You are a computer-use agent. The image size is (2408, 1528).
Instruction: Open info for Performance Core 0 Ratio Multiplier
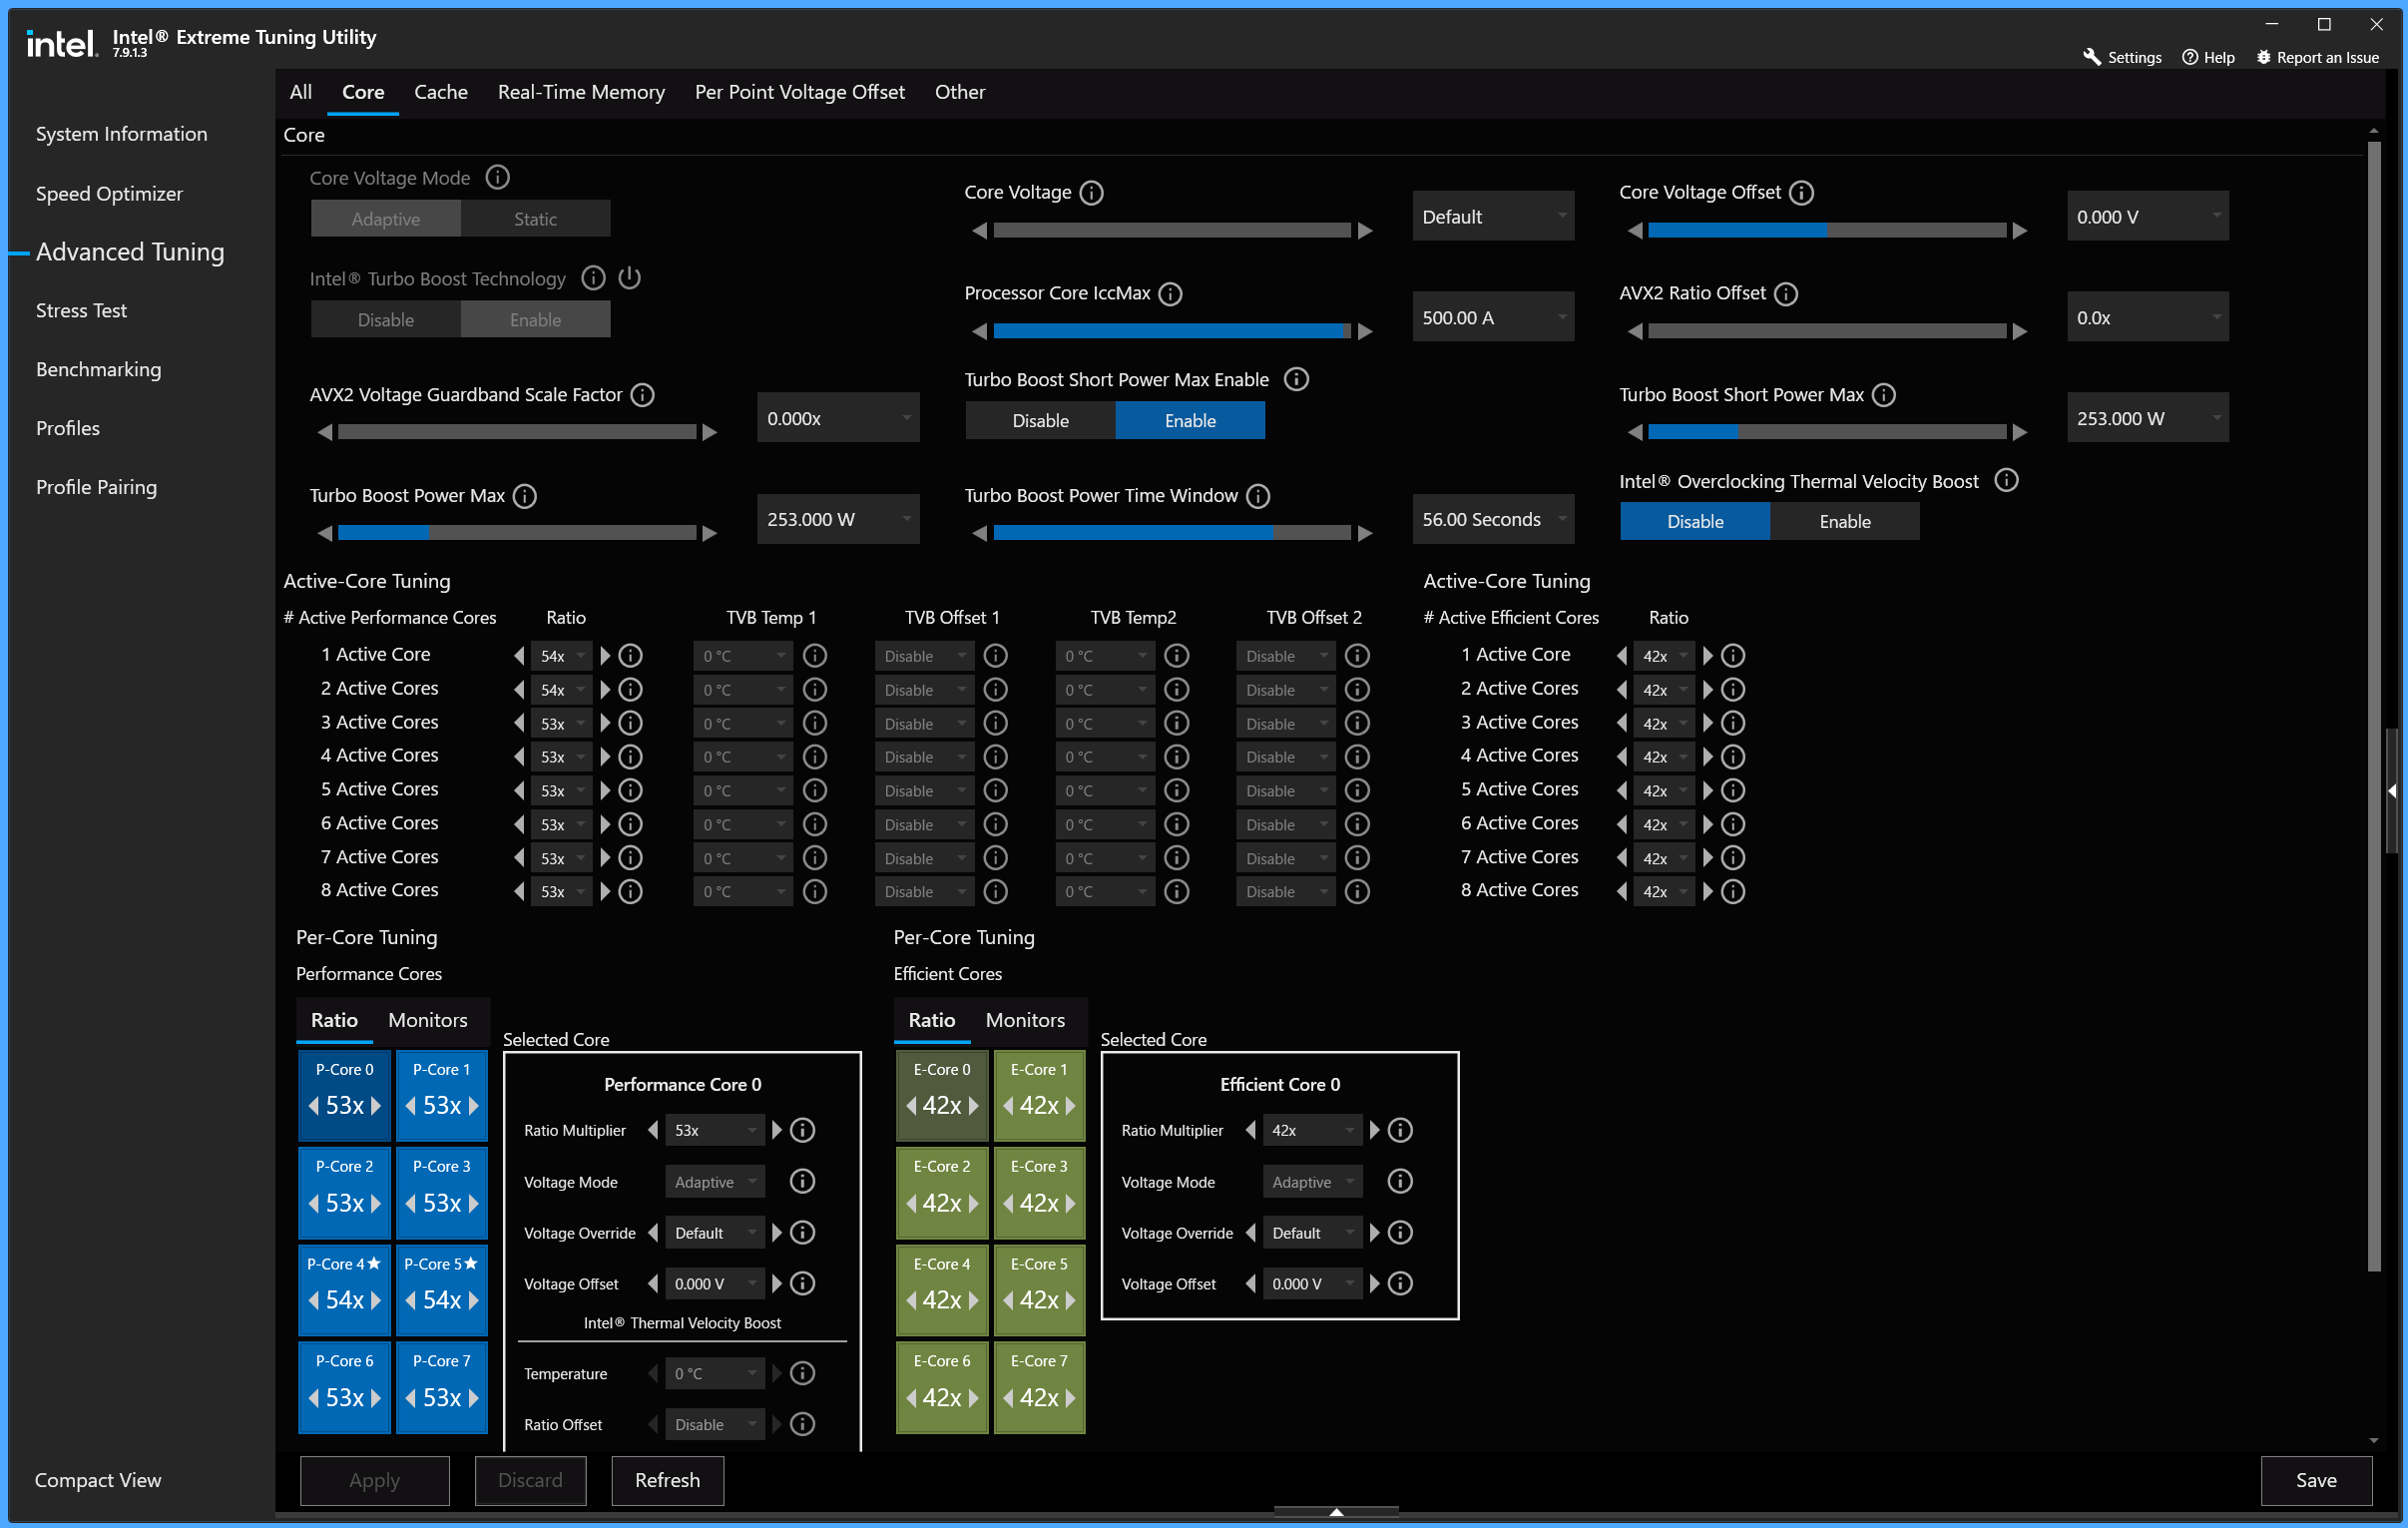802,1129
